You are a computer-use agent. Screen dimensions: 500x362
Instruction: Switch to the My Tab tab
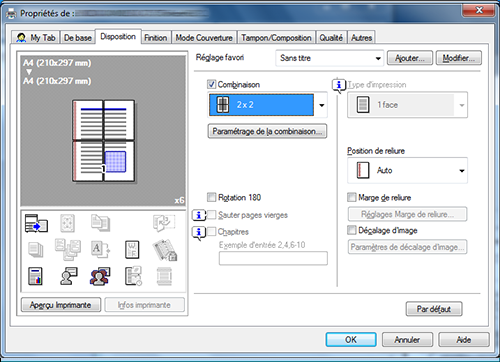35,38
